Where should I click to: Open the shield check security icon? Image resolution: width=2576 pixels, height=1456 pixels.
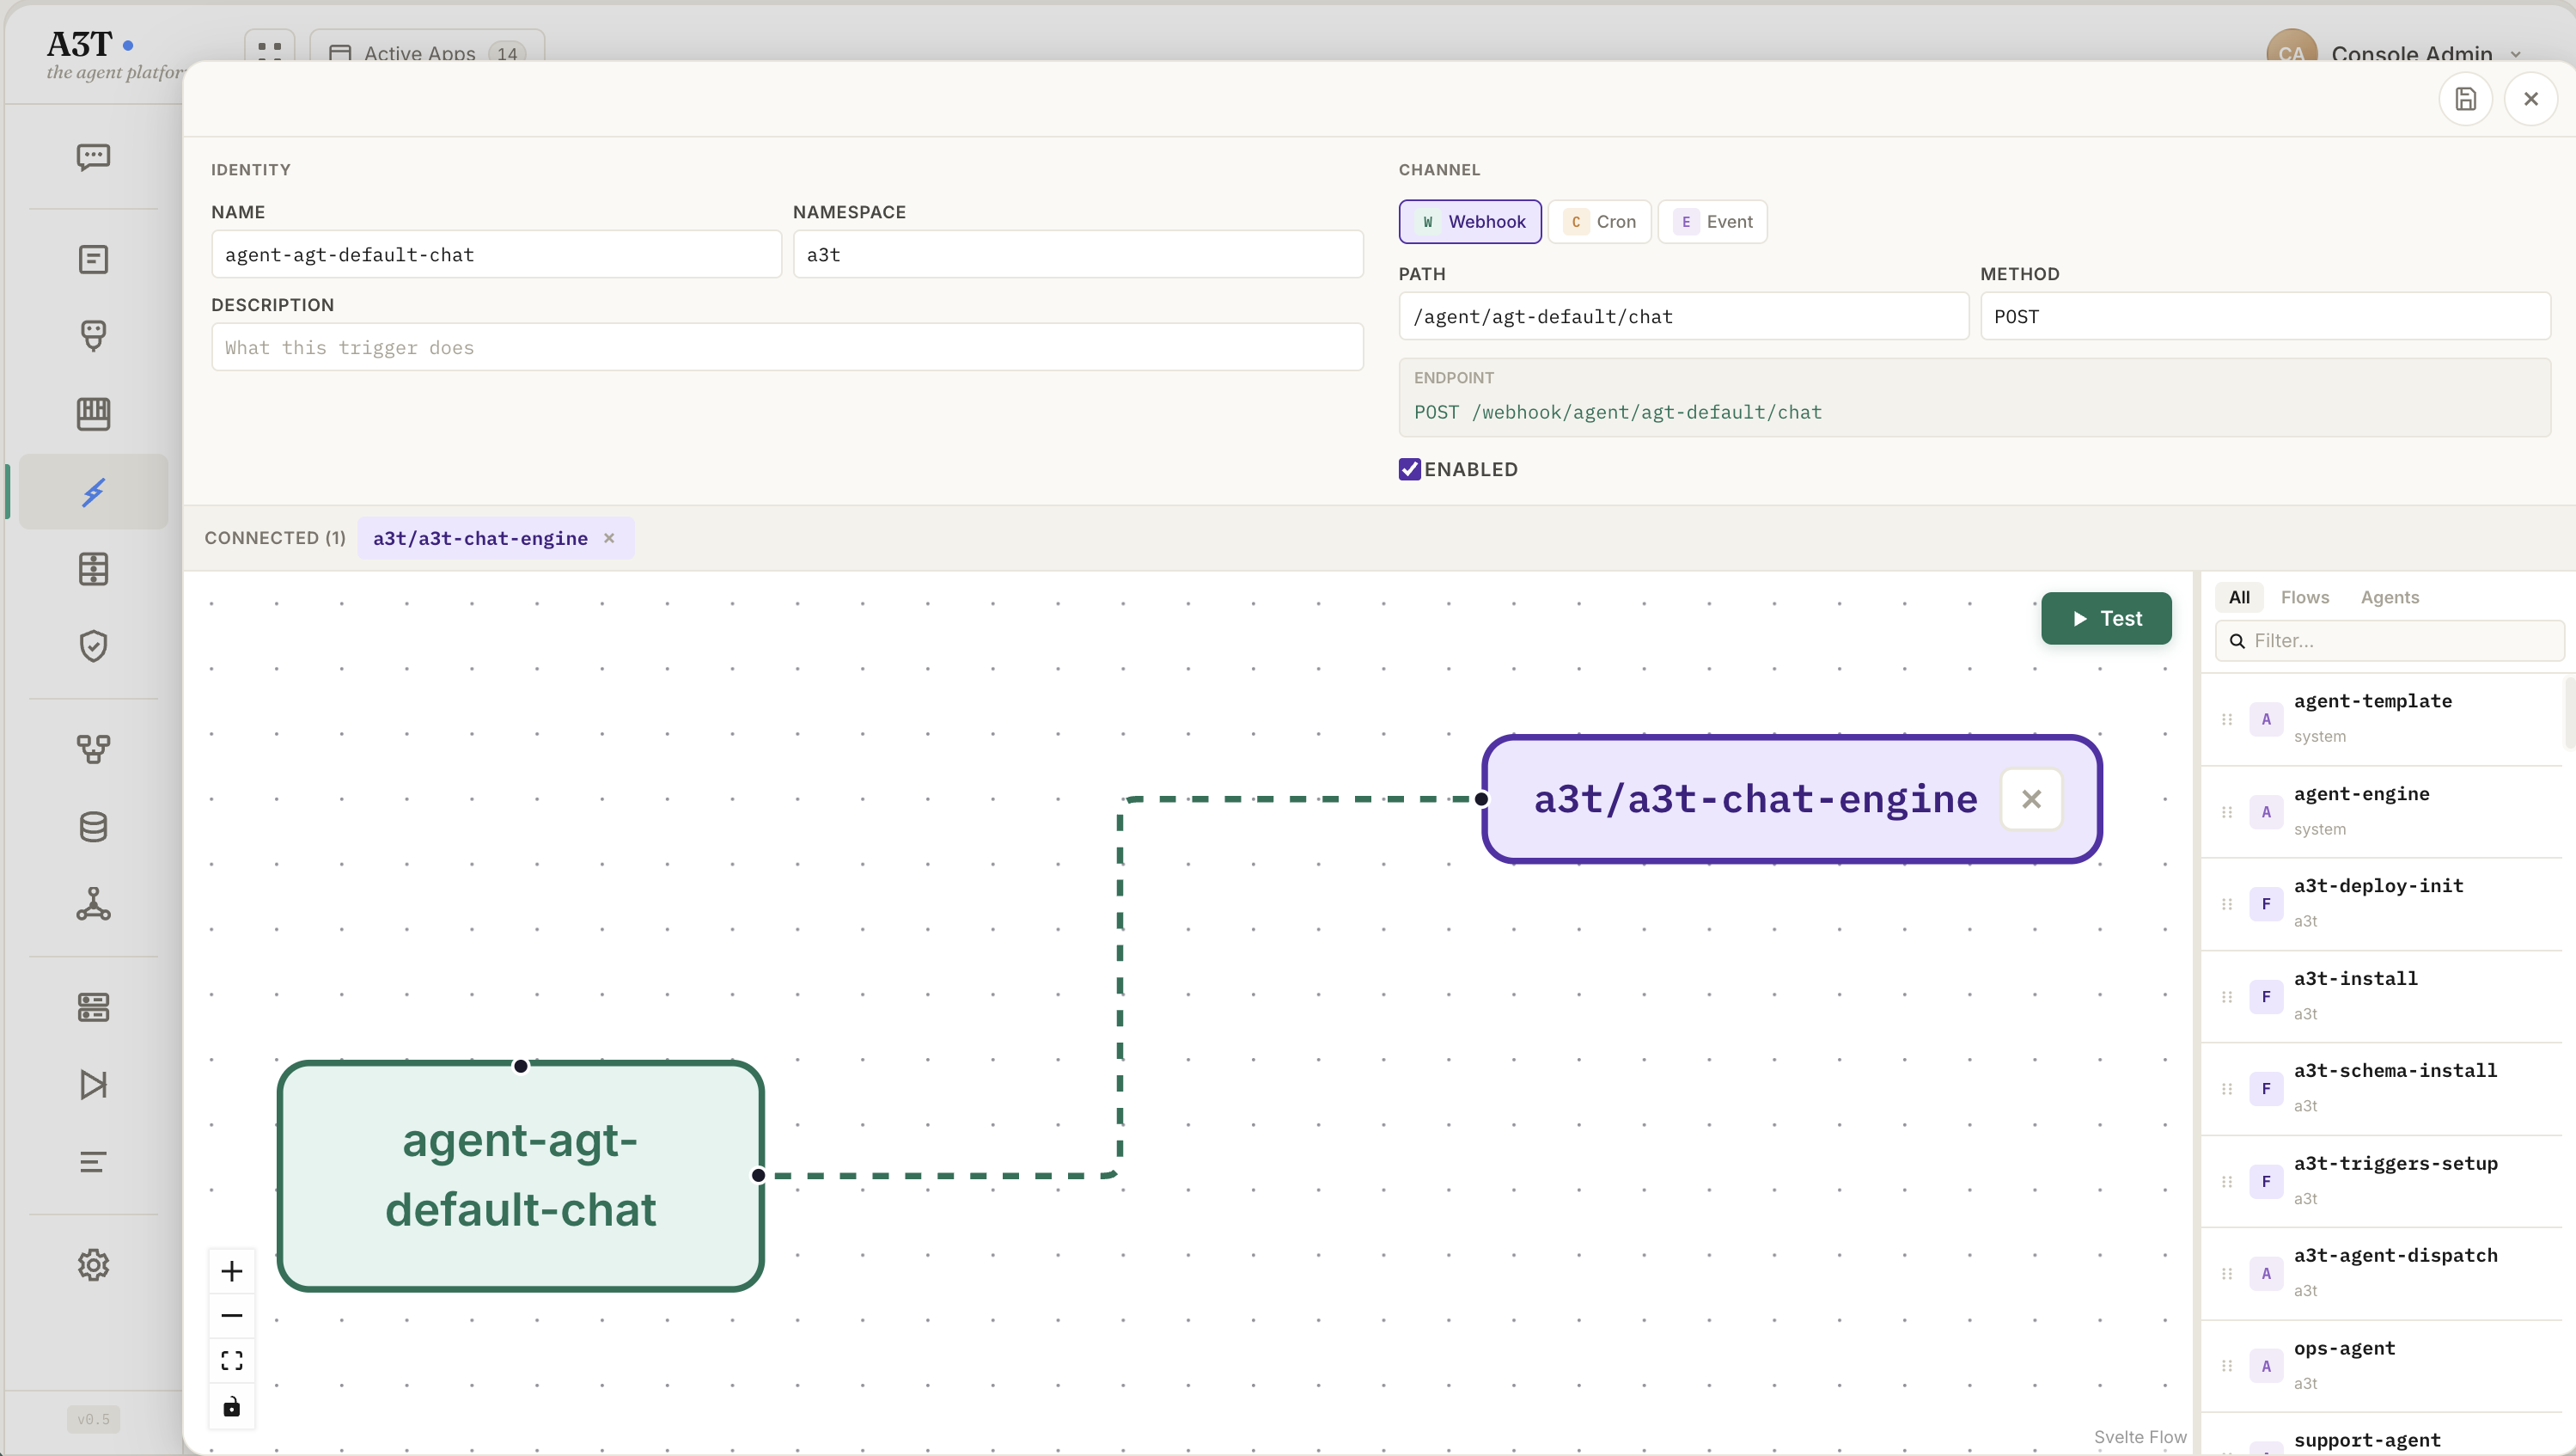(93, 646)
